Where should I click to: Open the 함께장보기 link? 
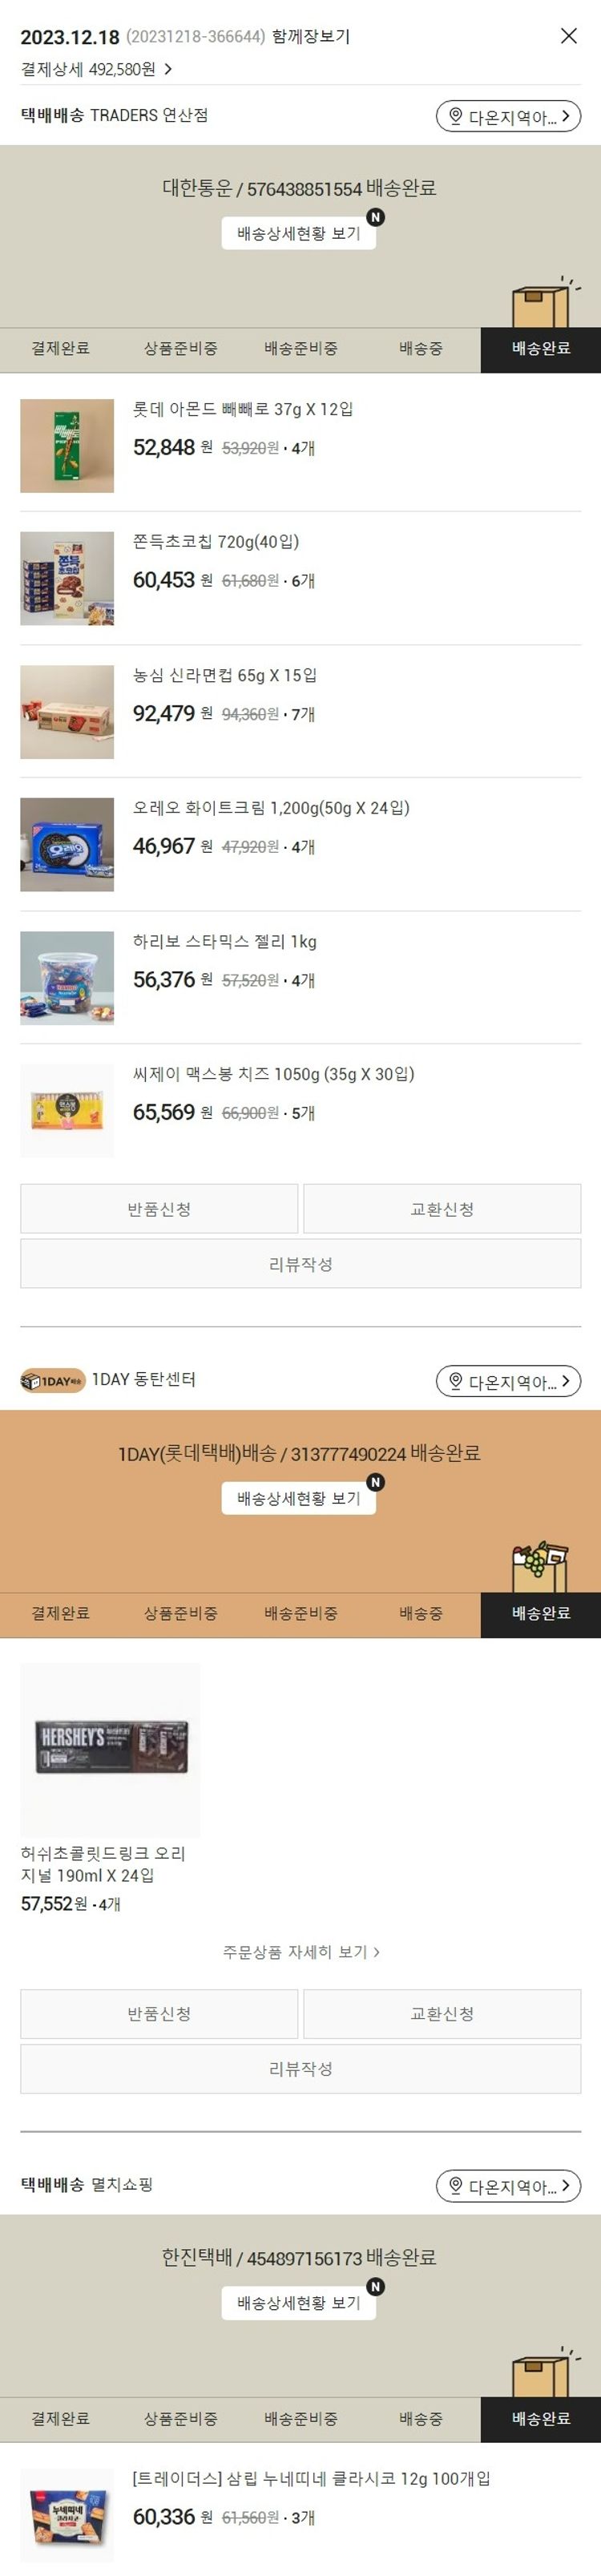coord(311,36)
